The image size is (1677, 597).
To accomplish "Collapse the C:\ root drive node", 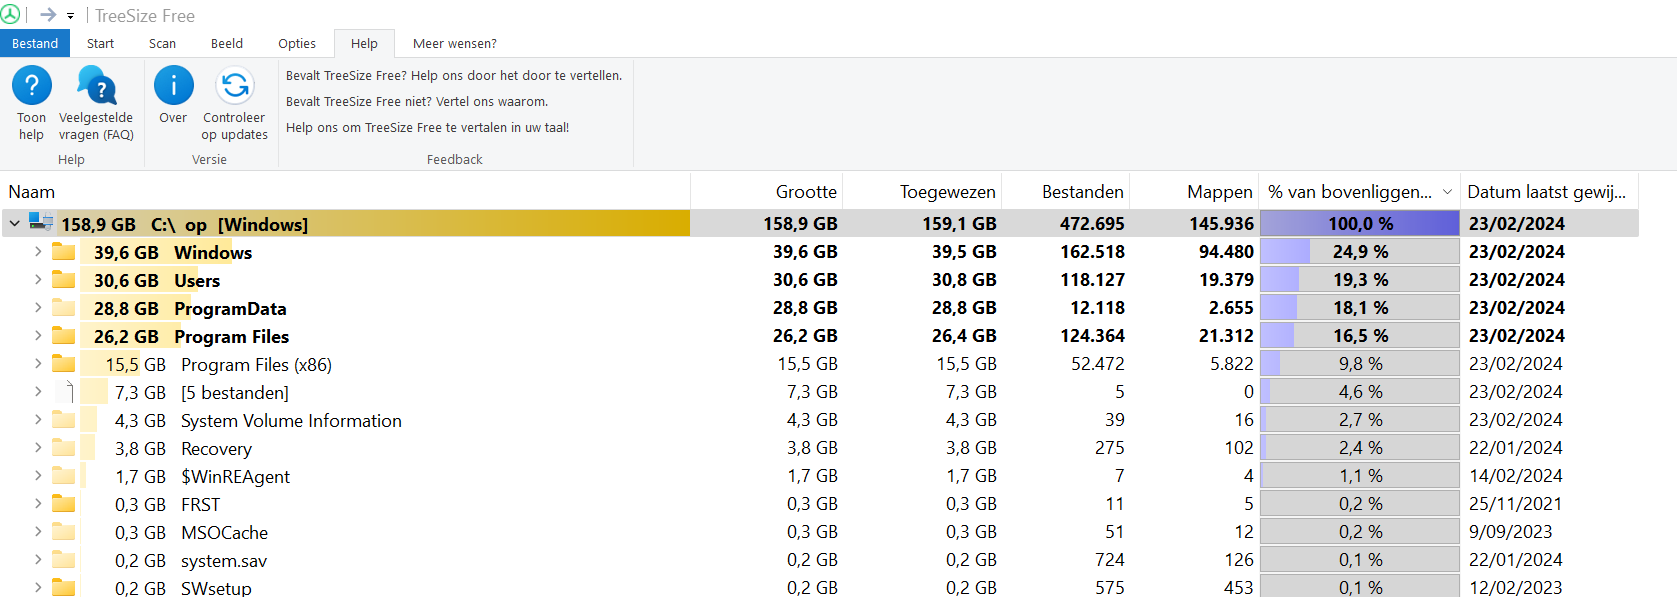I will click(x=14, y=224).
